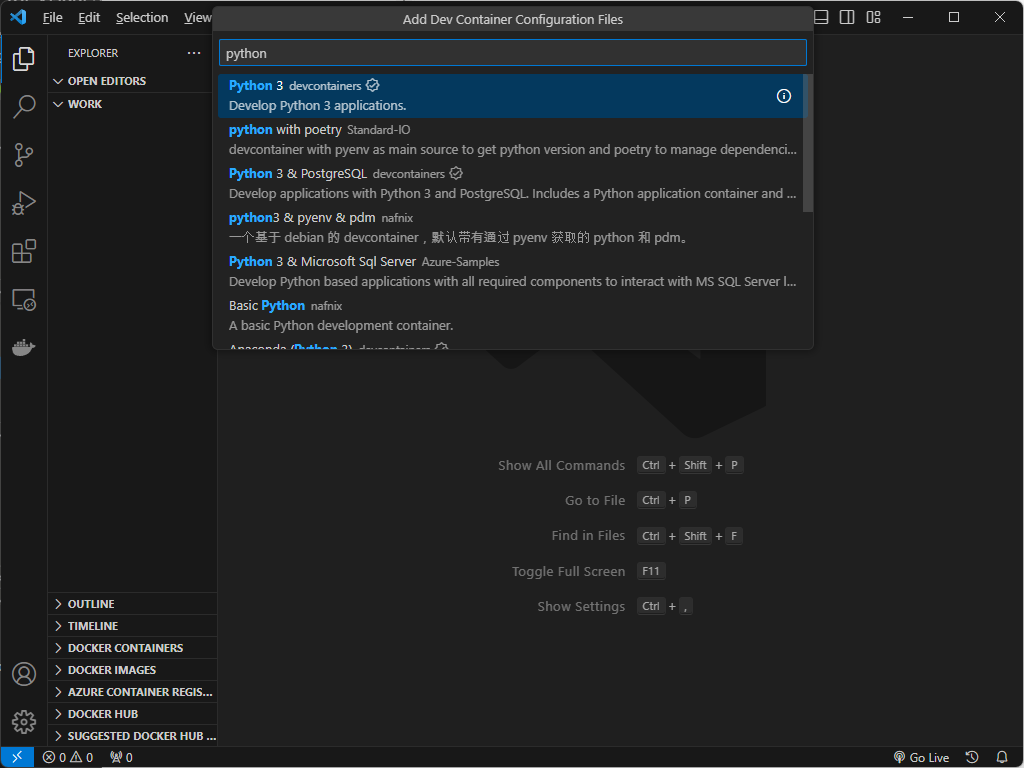Show errors and warnings count in status bar
The height and width of the screenshot is (768, 1024).
point(68,758)
